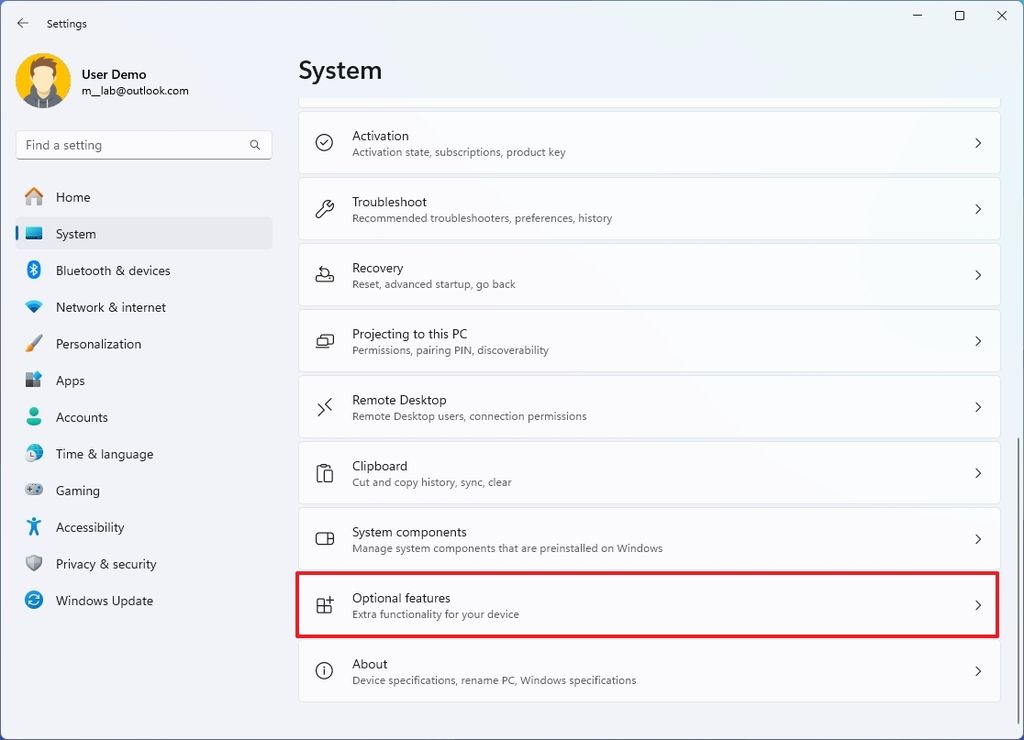Expand the Recovery settings row chevron
Viewport: 1024px width, 740px height.
pyautogui.click(x=978, y=275)
